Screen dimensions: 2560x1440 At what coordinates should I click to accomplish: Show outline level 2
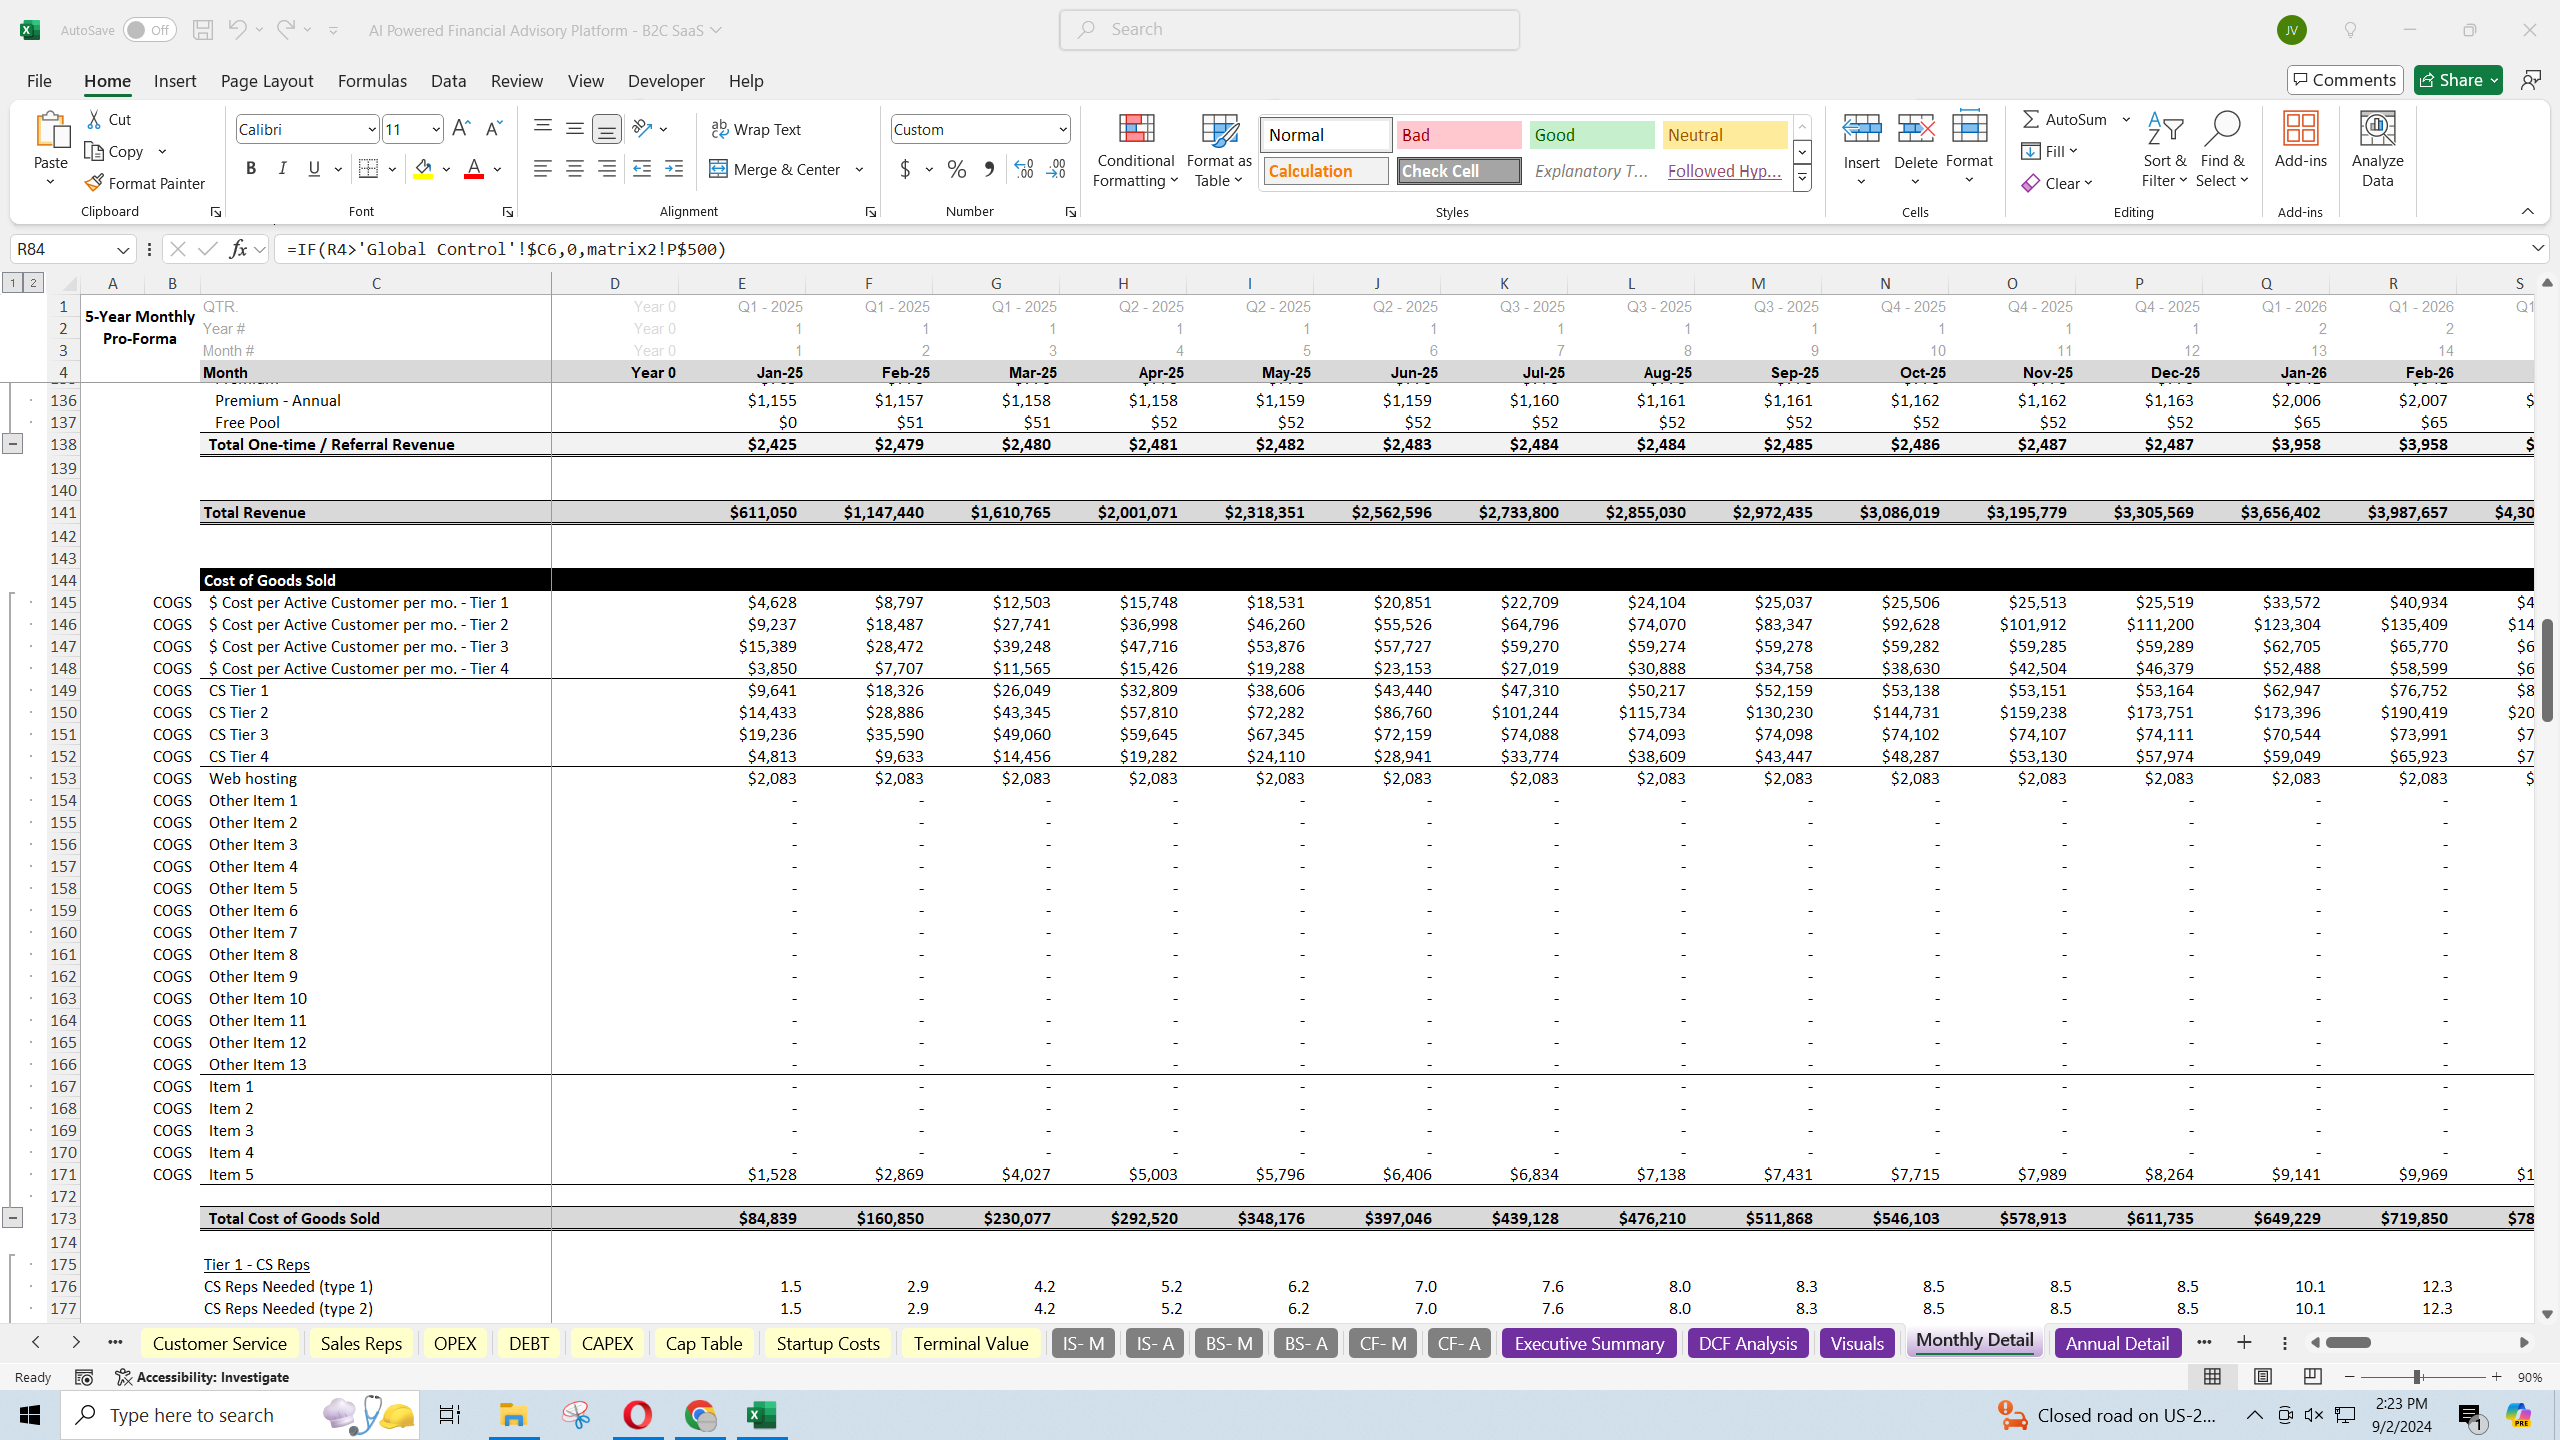click(x=33, y=283)
